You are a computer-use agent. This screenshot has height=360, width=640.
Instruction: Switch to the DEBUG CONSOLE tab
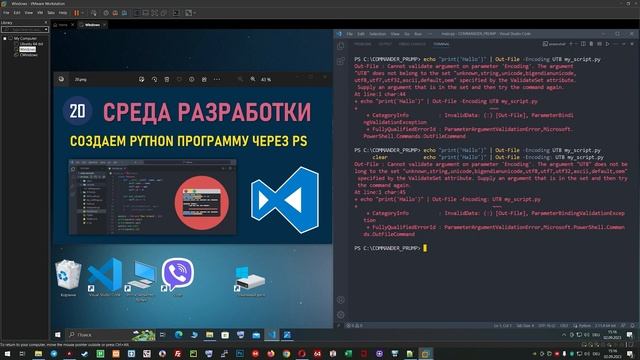412,44
